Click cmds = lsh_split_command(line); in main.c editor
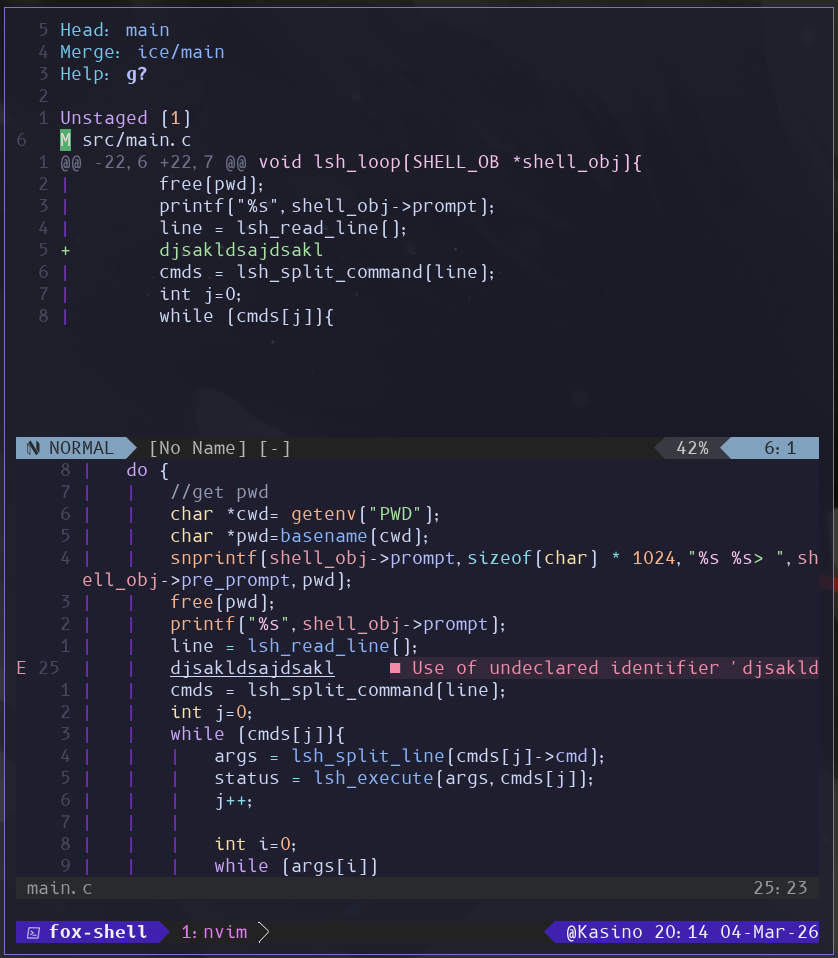The height and width of the screenshot is (958, 838). (338, 690)
